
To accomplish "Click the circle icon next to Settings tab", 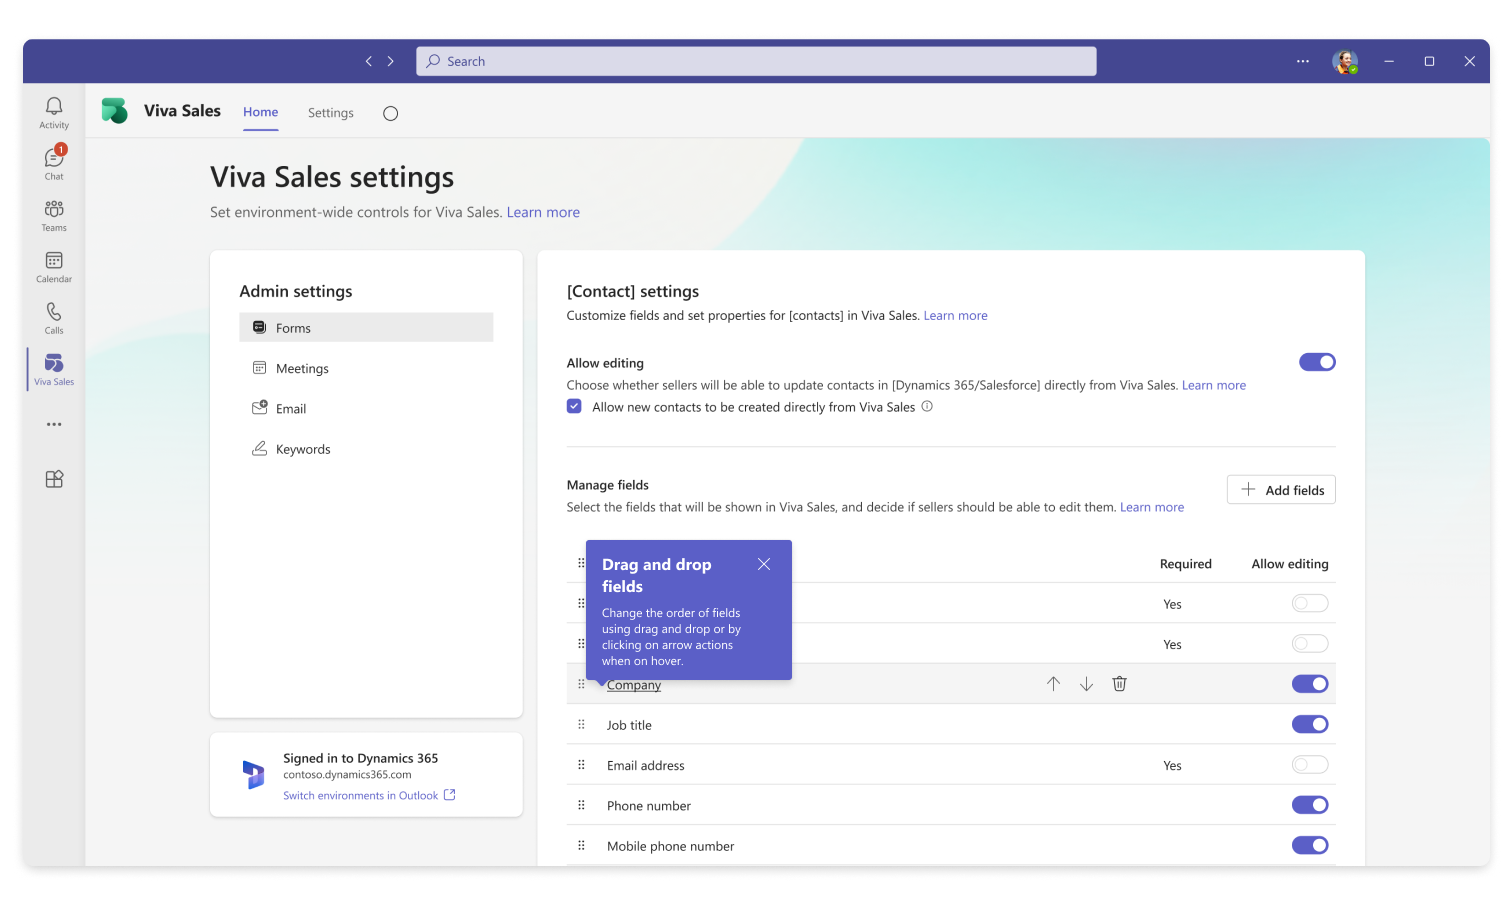I will (x=391, y=113).
